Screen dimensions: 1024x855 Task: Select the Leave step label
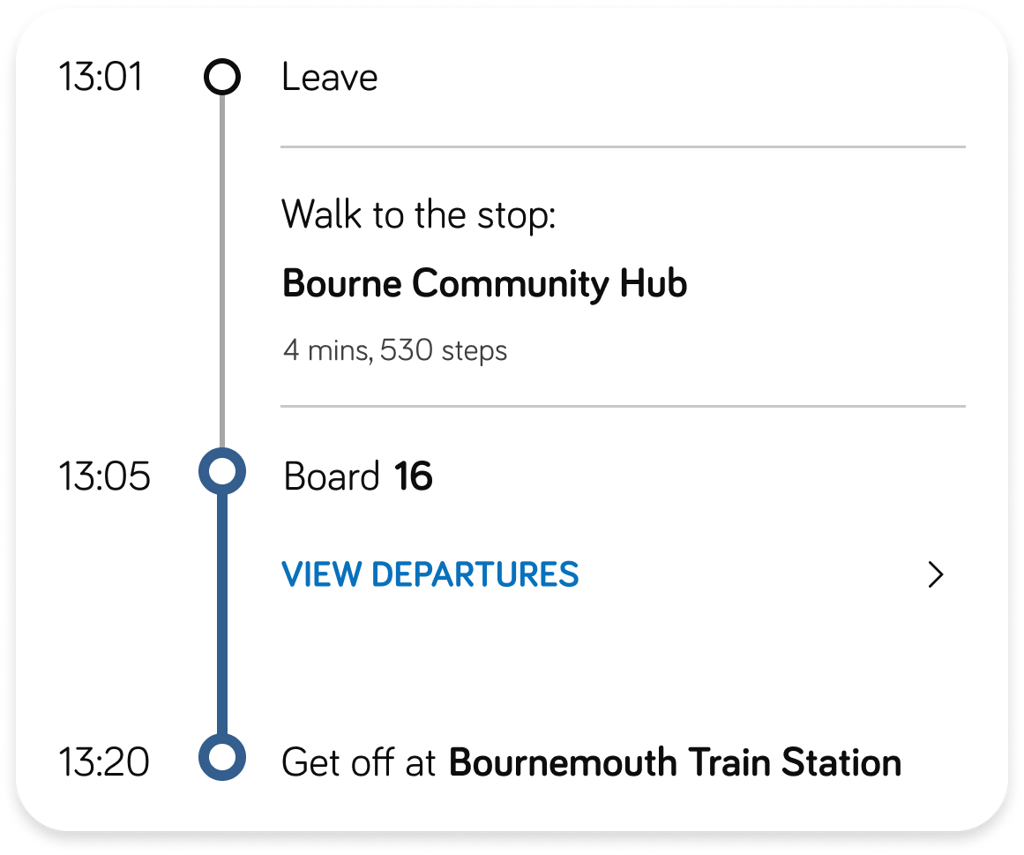click(331, 77)
